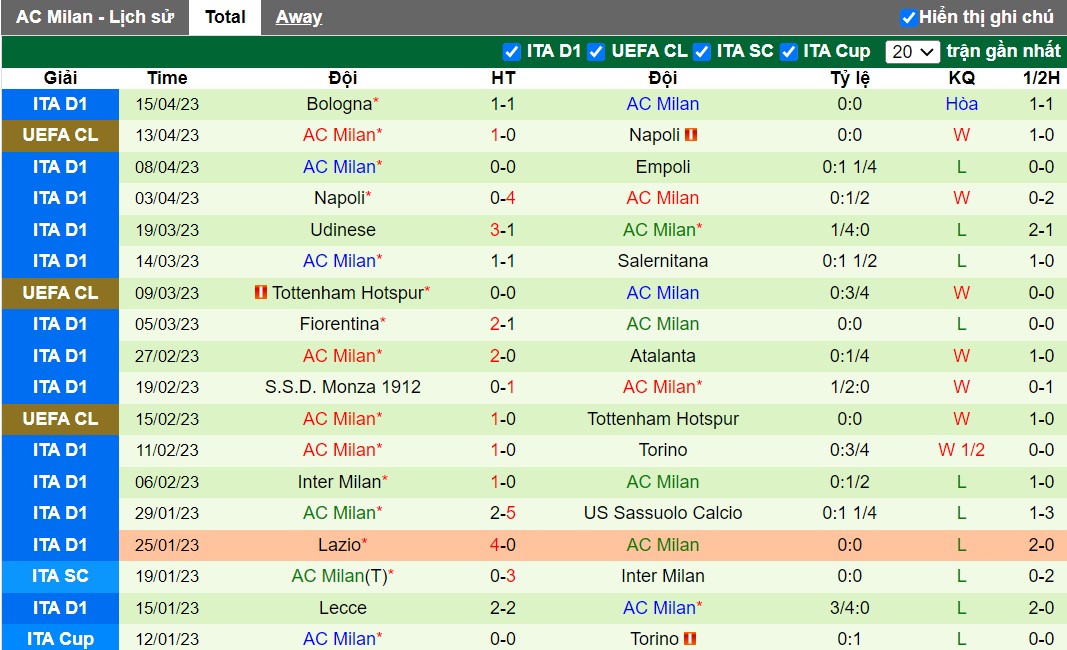Image resolution: width=1067 pixels, height=650 pixels.
Task: Uncheck the ITA SC filter checkbox
Action: (702, 52)
